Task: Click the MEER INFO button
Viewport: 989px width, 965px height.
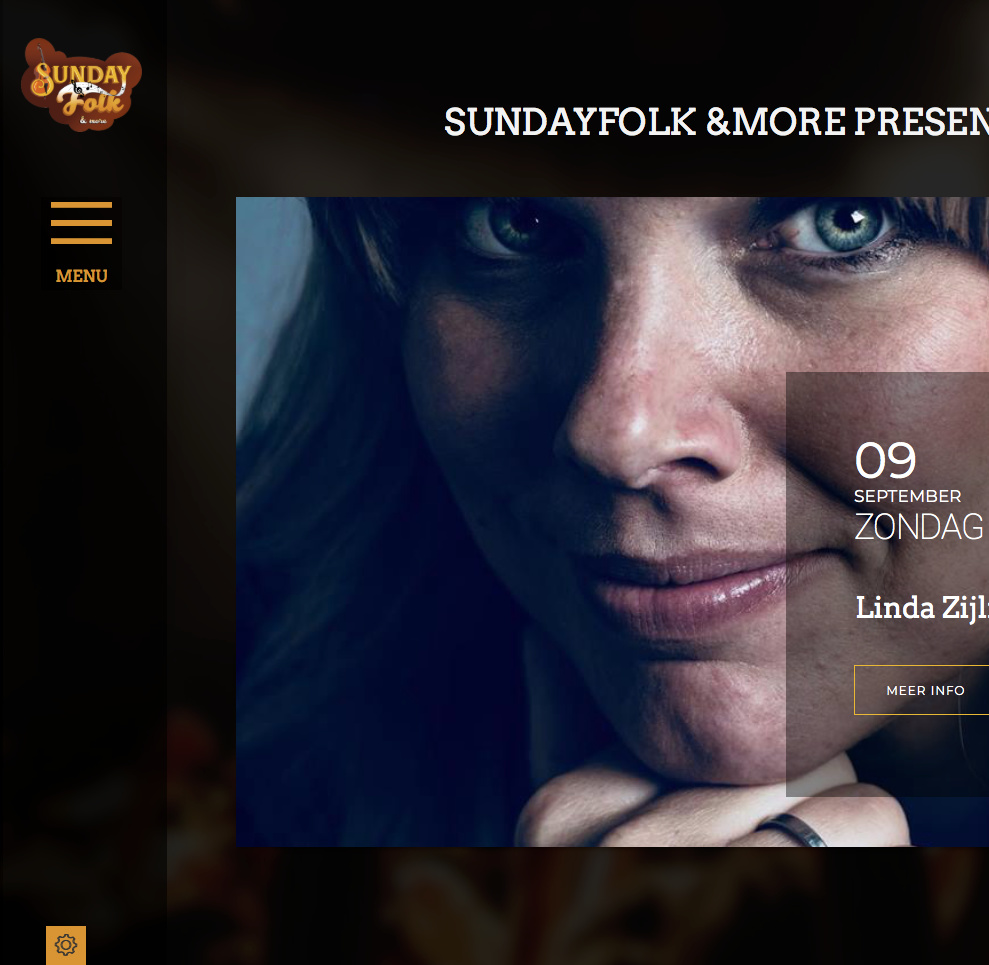Action: click(x=922, y=690)
